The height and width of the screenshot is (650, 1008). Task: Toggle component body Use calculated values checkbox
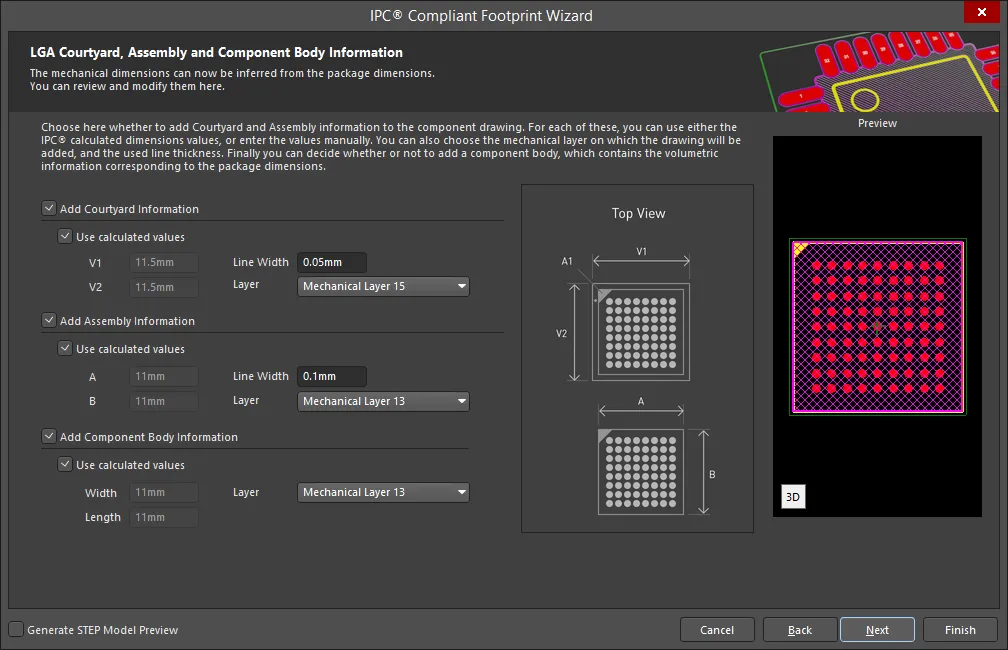coord(65,464)
